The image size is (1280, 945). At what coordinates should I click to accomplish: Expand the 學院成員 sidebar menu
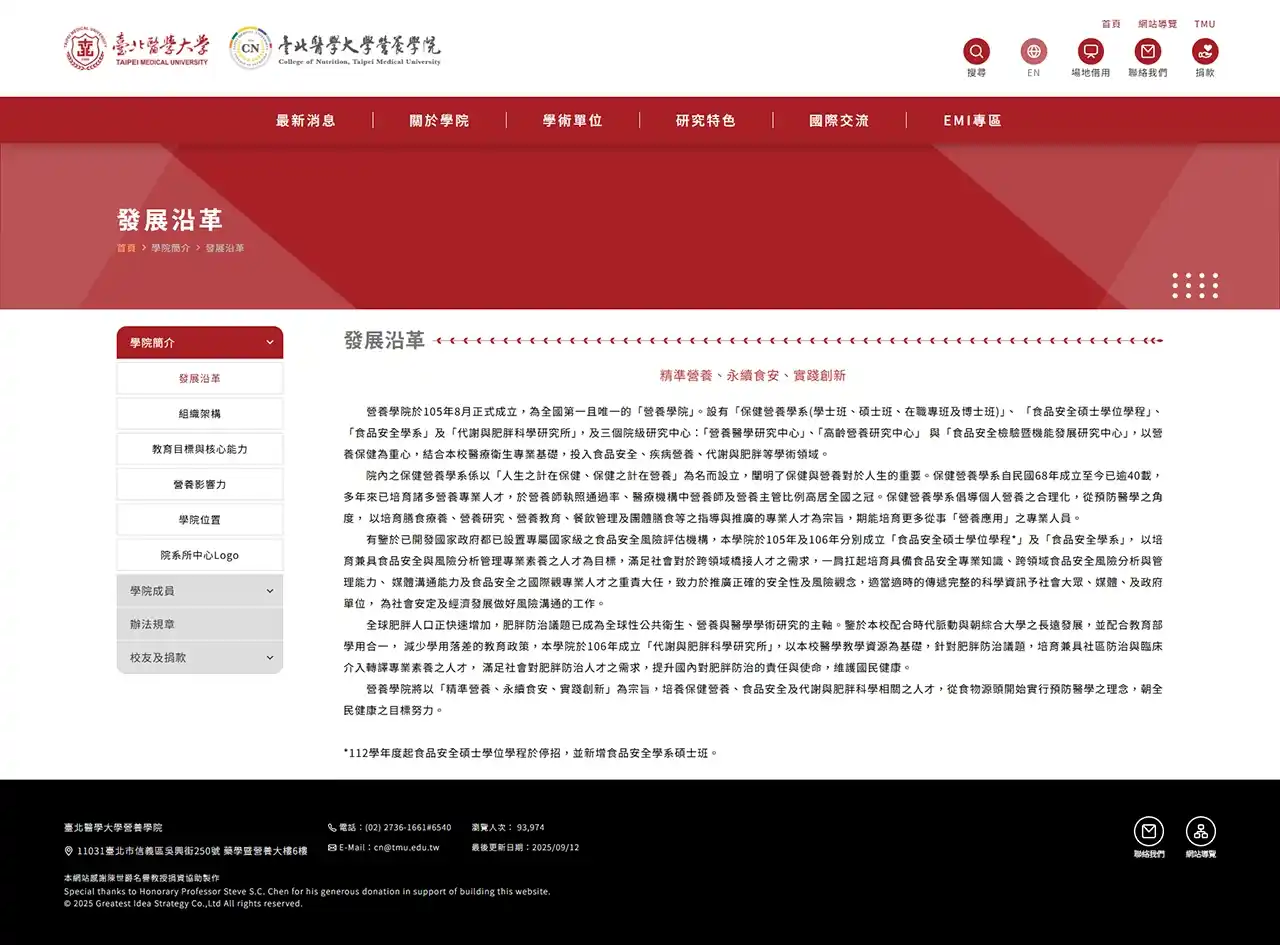pyautogui.click(x=199, y=590)
